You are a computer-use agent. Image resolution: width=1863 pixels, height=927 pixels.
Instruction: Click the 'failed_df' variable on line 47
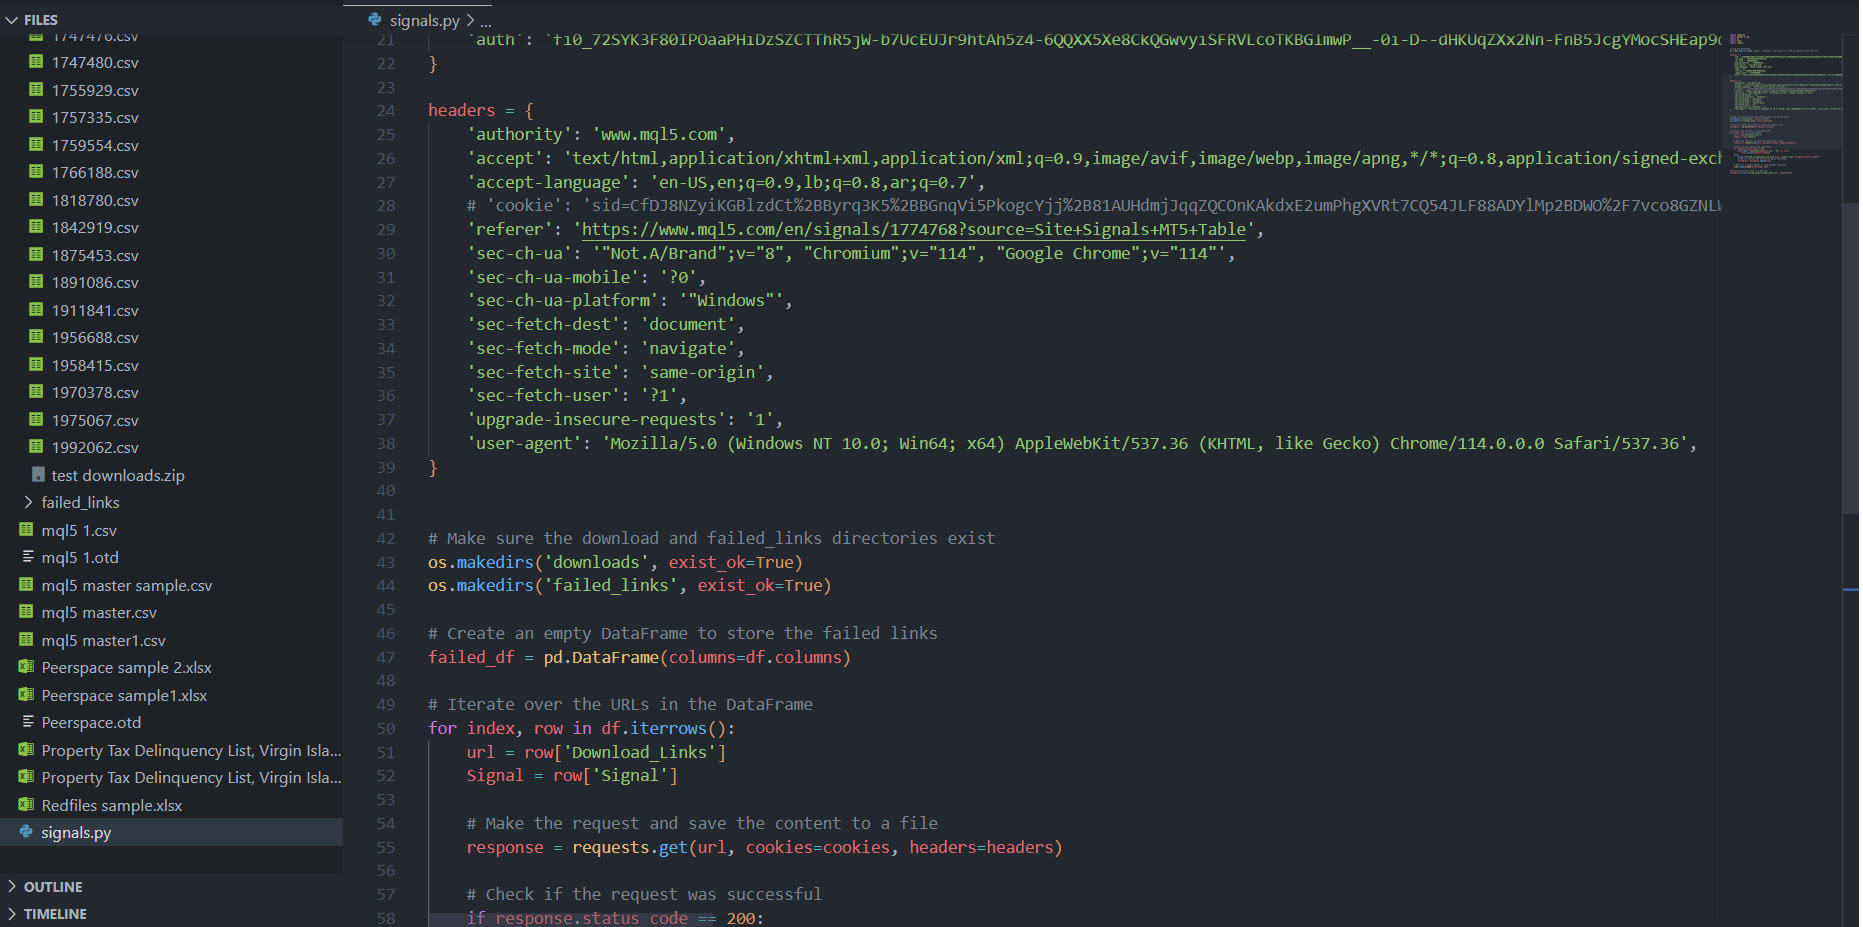click(x=471, y=657)
